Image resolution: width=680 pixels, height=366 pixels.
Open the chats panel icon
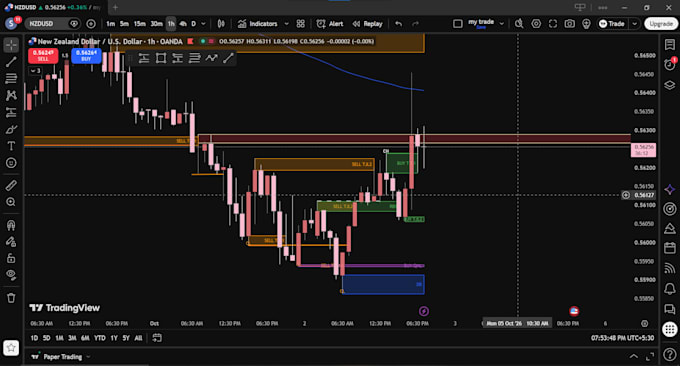670,309
